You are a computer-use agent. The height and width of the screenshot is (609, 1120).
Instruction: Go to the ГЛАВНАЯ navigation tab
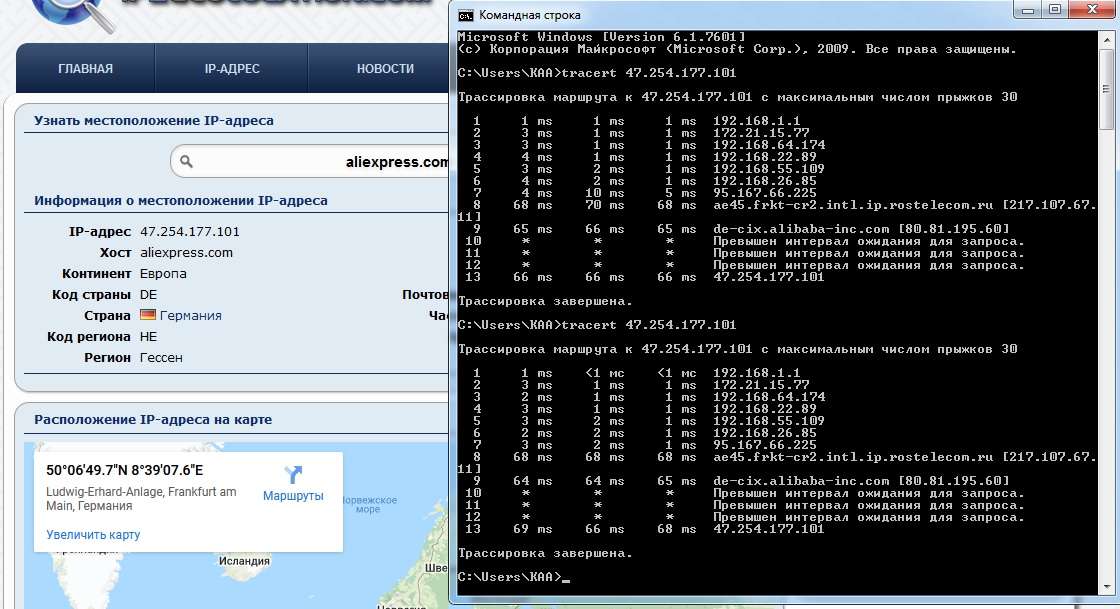[x=85, y=69]
